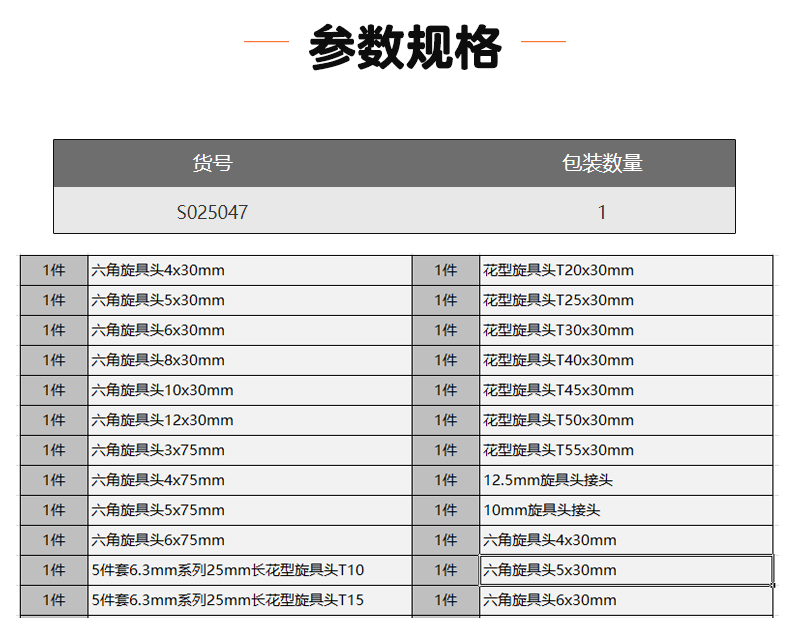This screenshot has height=618, width=790.
Task: Click 1件 quantity beside 花型旋具头T20x30mm
Action: tap(446, 270)
